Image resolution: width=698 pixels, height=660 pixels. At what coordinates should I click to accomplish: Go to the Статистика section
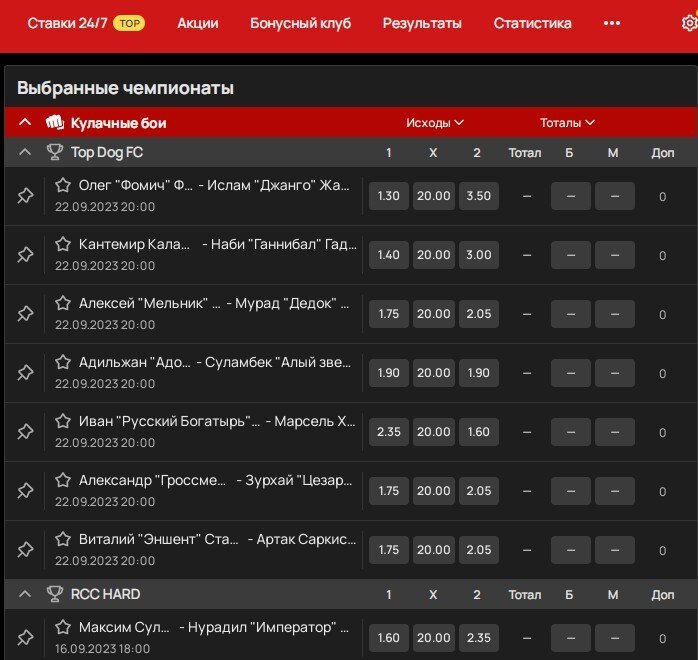532,23
